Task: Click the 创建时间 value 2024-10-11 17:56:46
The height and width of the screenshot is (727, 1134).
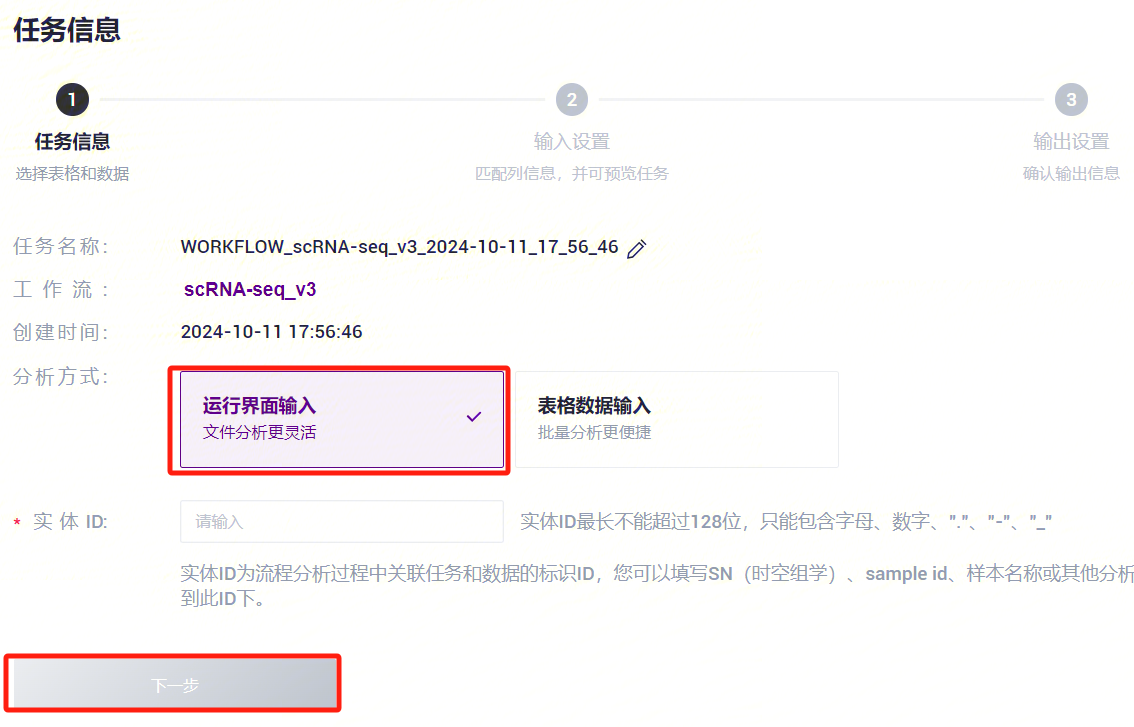Action: tap(271, 332)
